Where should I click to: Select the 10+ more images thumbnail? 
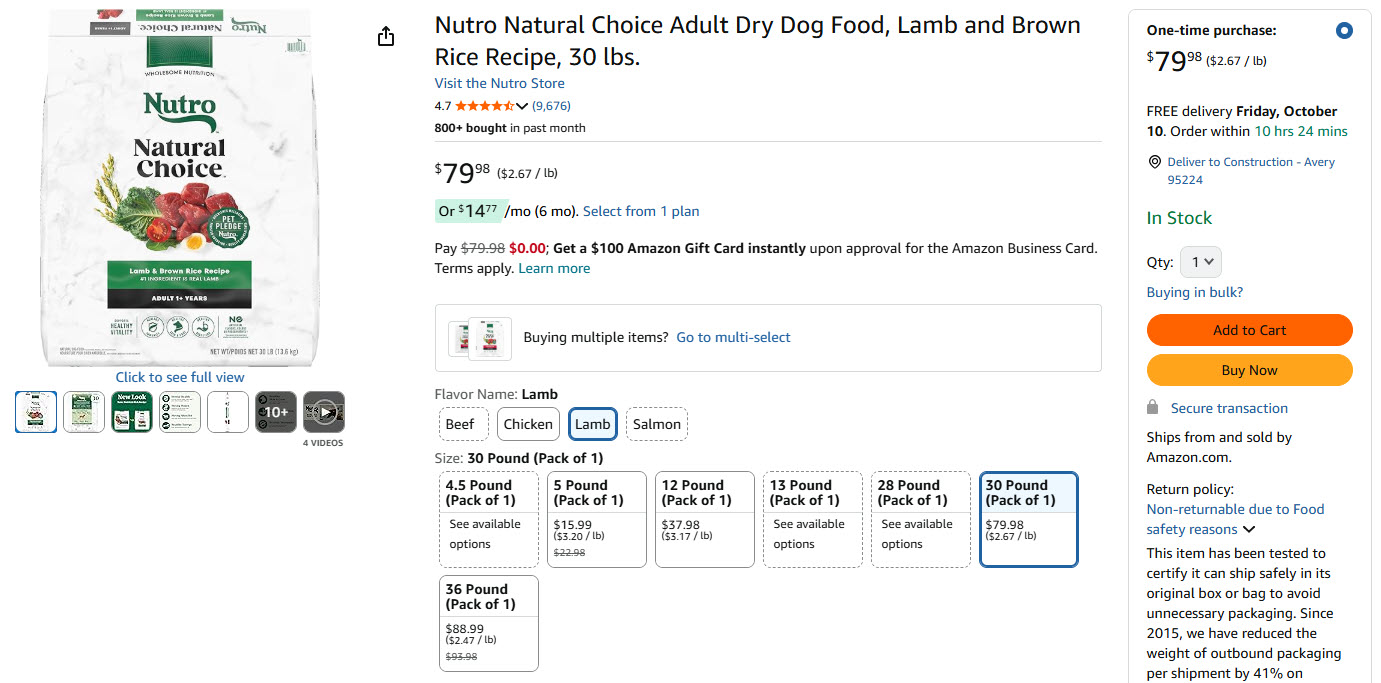click(276, 412)
